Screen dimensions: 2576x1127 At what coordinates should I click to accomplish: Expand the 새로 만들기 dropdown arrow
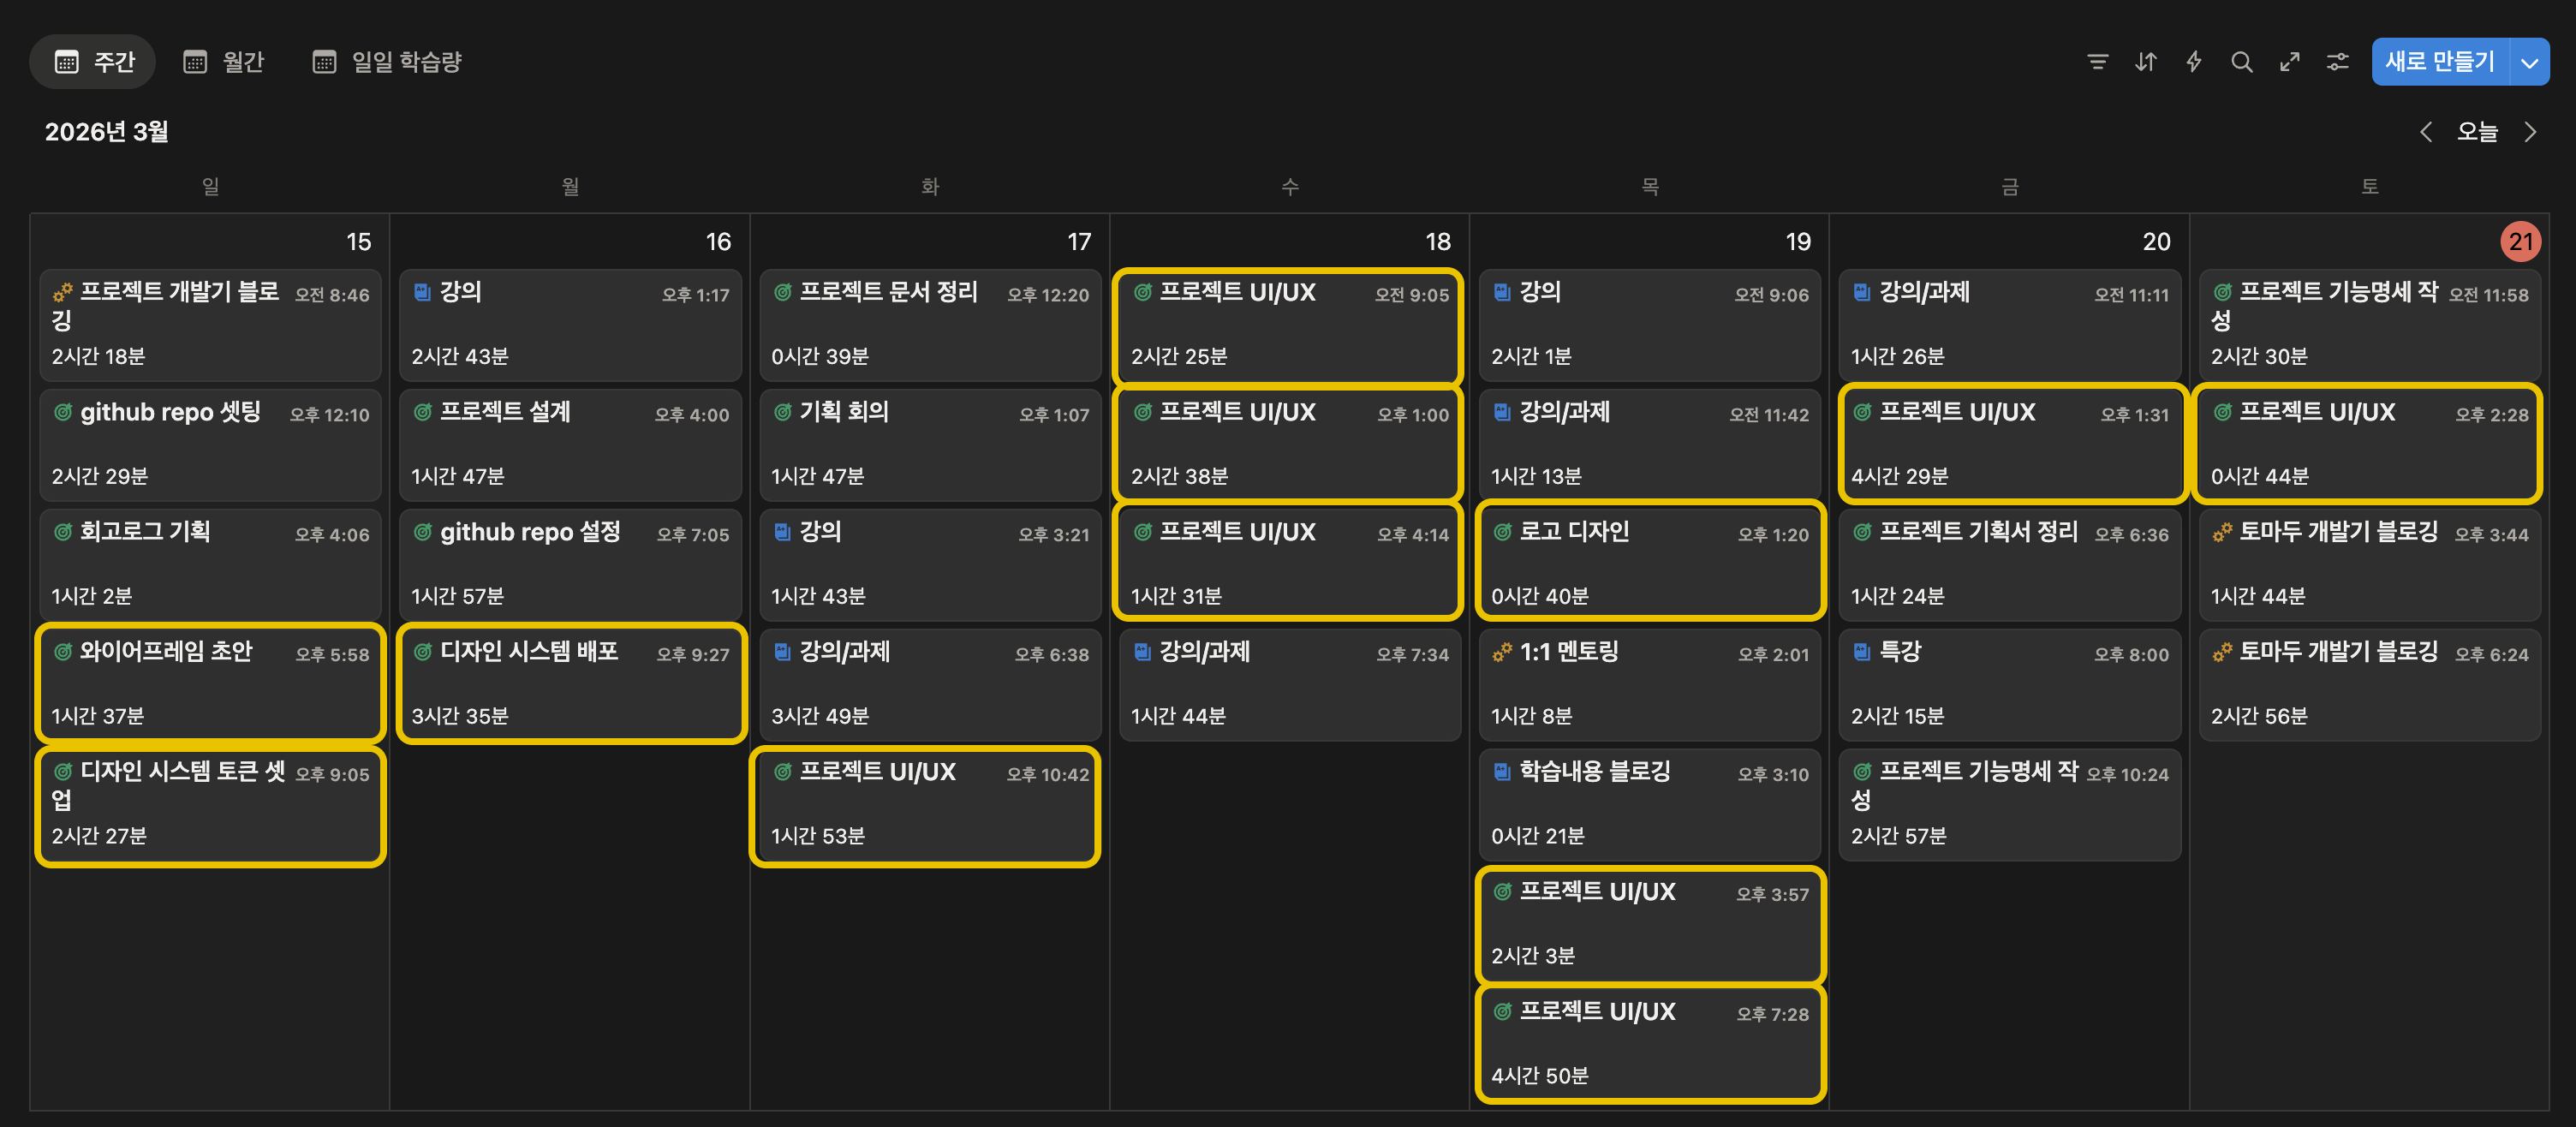2529,62
